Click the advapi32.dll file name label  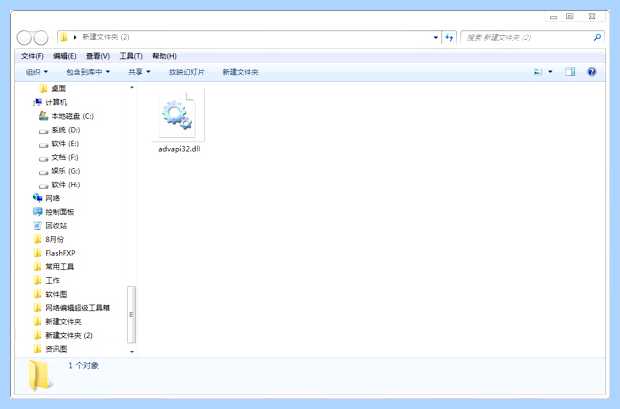[179, 149]
